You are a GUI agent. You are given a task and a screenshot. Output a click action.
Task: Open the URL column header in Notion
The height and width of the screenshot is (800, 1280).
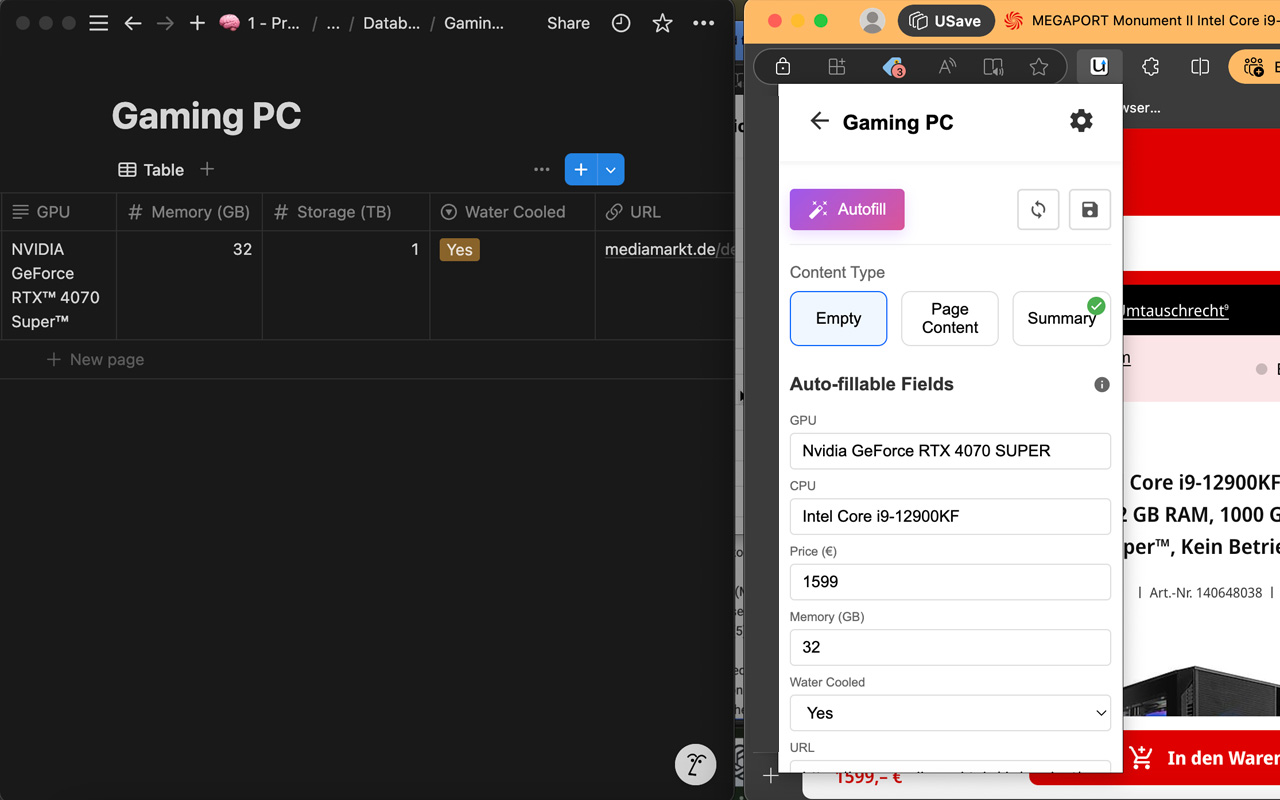pos(665,212)
